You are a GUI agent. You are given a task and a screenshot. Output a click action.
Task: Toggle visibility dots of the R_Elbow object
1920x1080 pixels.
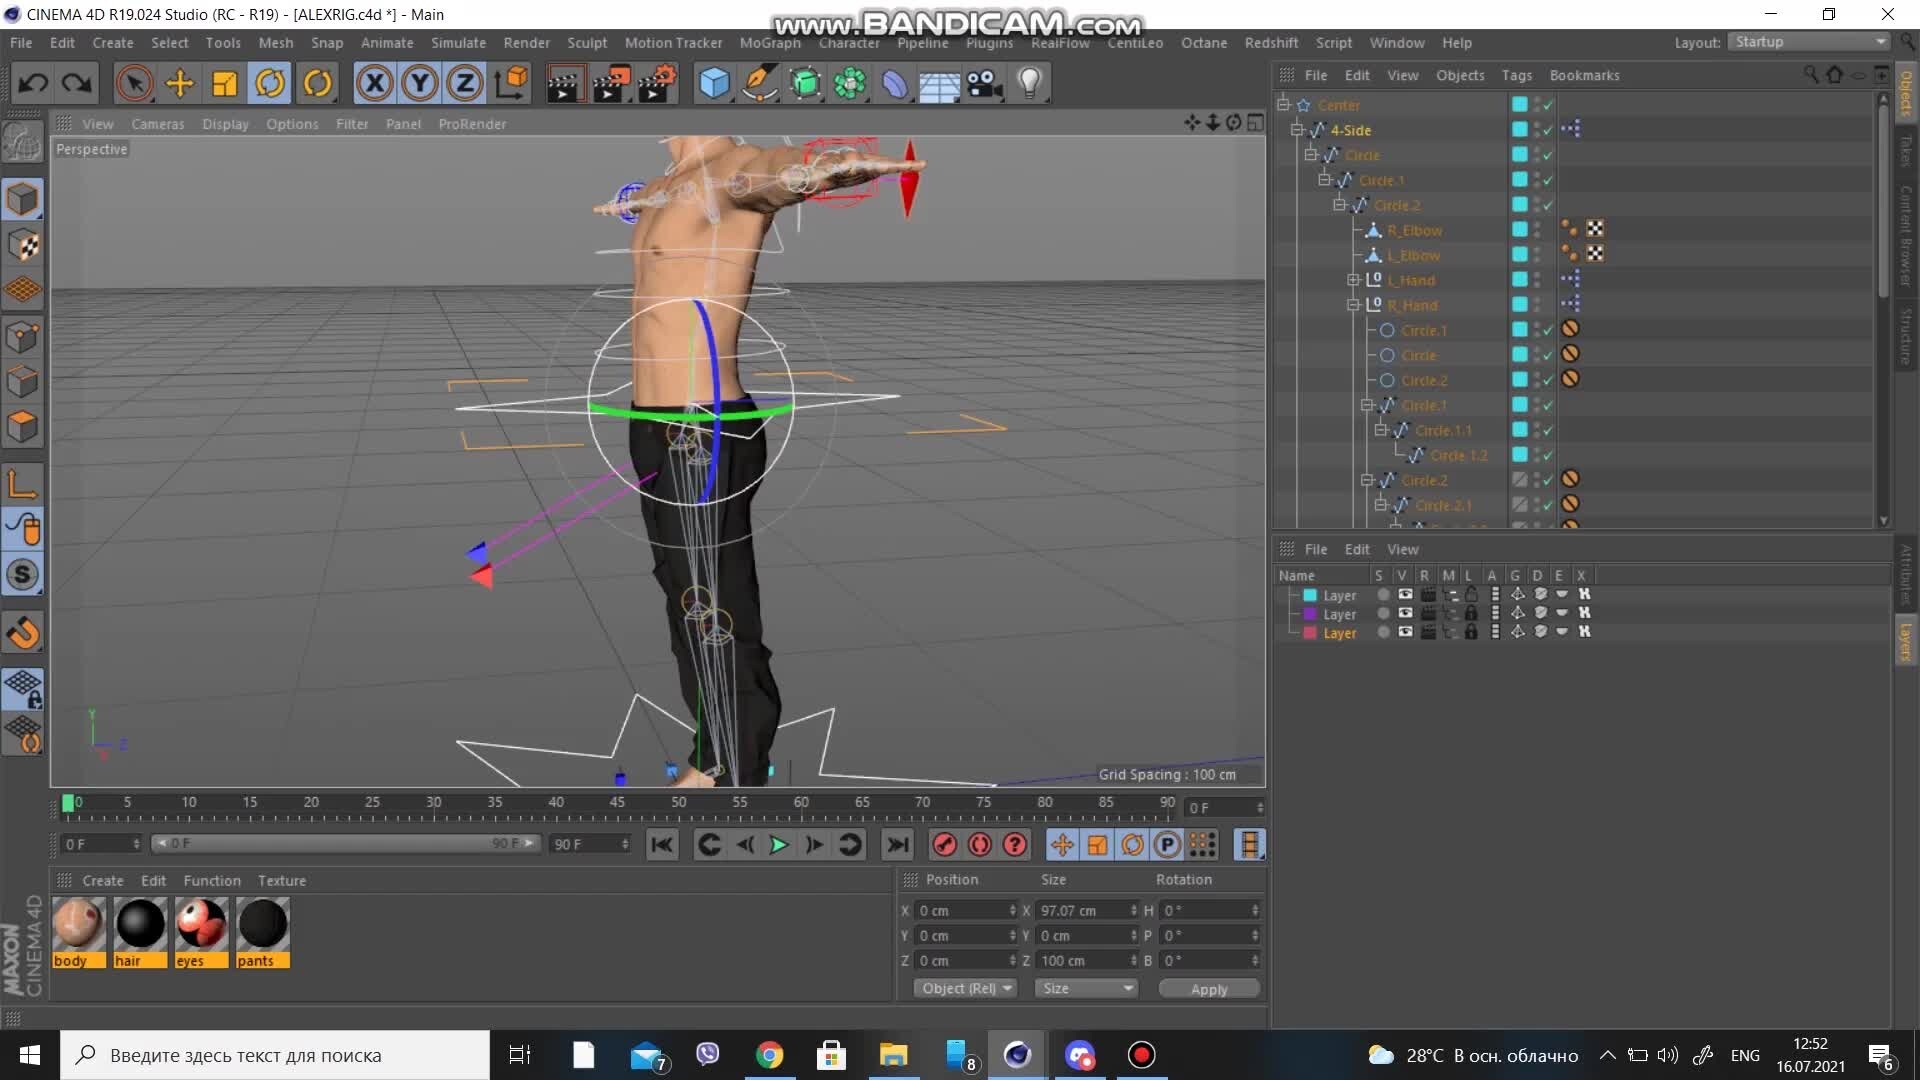(1537, 230)
